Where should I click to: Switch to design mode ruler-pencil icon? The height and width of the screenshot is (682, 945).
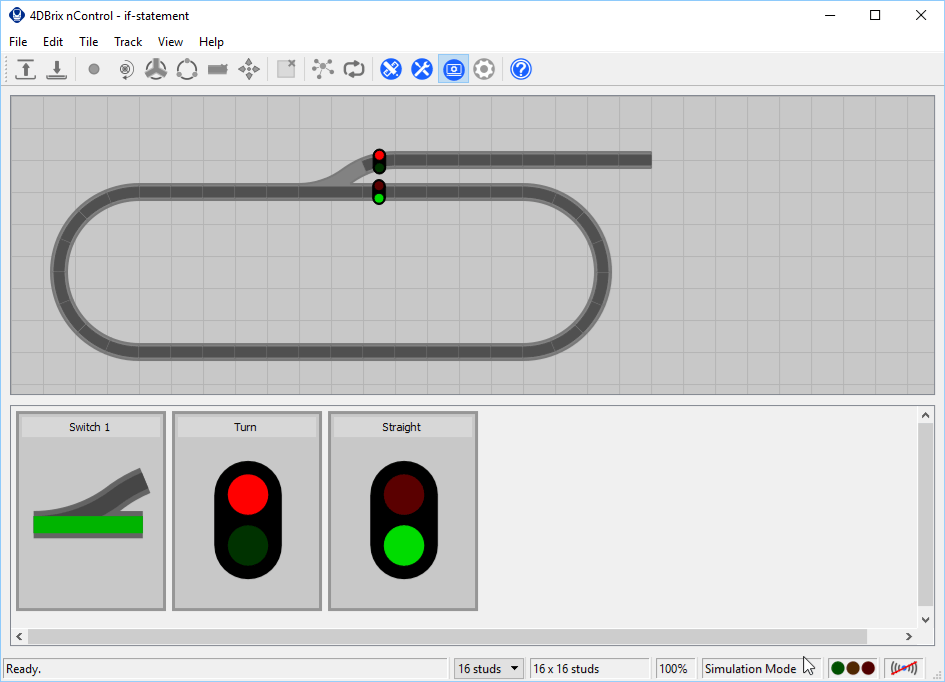(x=391, y=69)
